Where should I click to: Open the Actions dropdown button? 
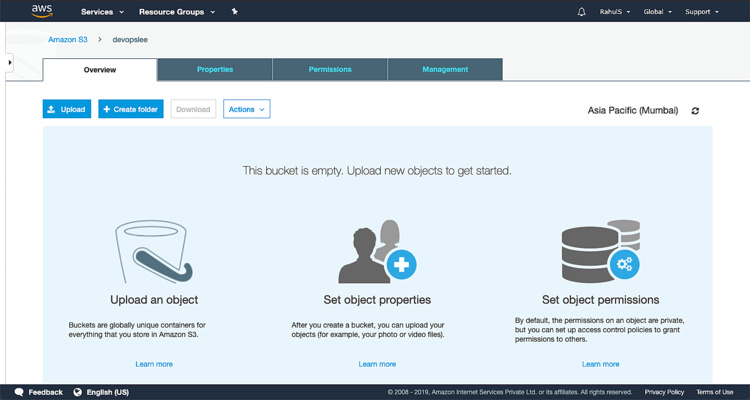(x=246, y=109)
